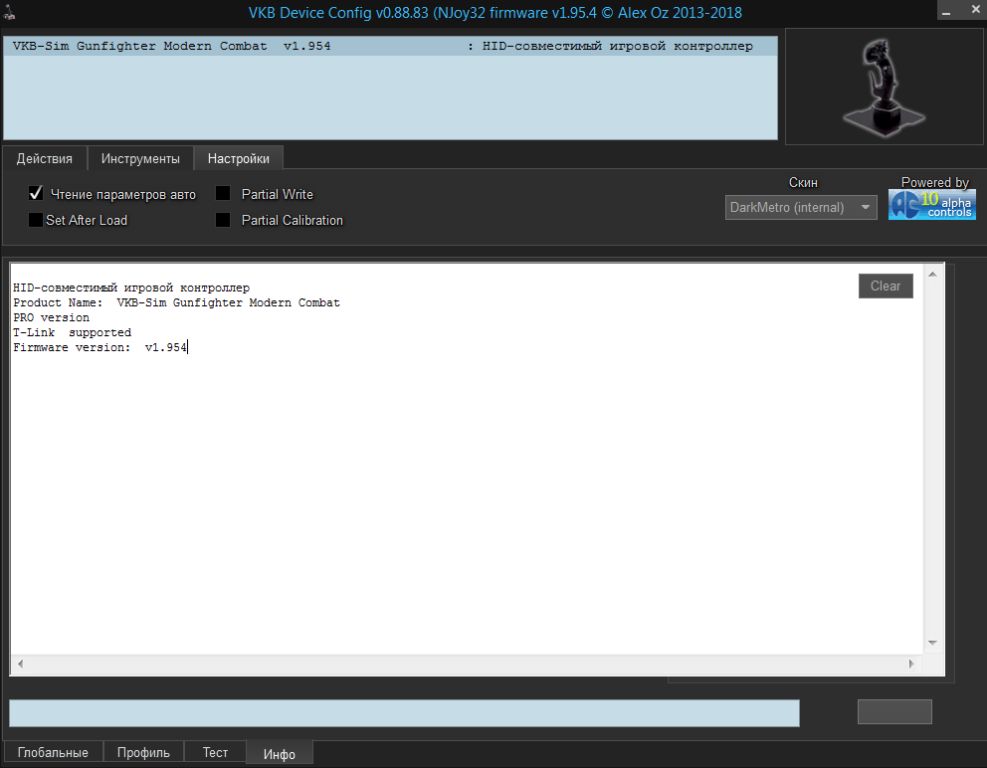
Task: Click the unlabeled gray button at bottom right
Action: click(894, 712)
